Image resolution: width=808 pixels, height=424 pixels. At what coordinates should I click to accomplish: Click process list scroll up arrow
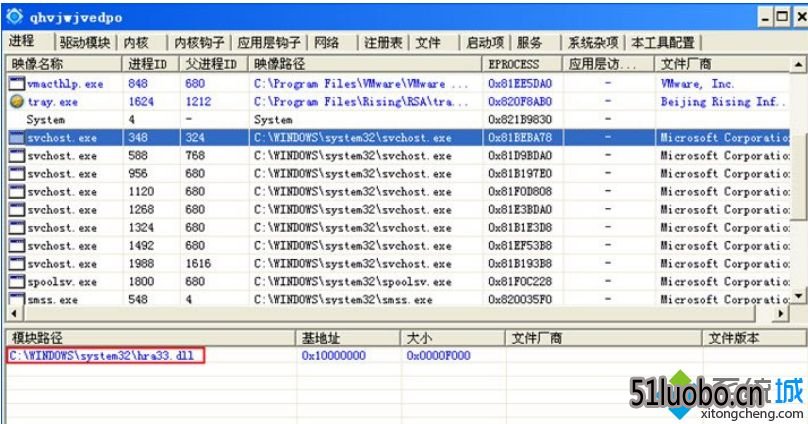coord(798,64)
